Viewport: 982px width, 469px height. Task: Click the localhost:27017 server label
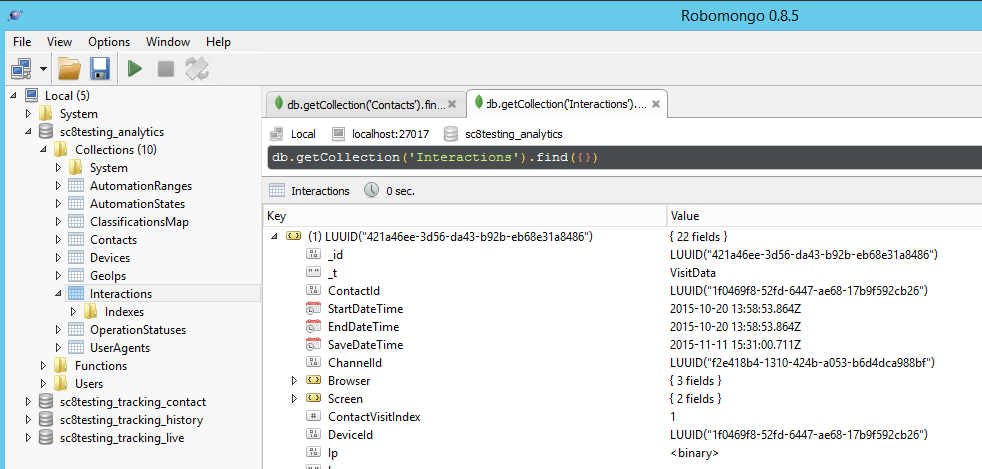point(390,134)
